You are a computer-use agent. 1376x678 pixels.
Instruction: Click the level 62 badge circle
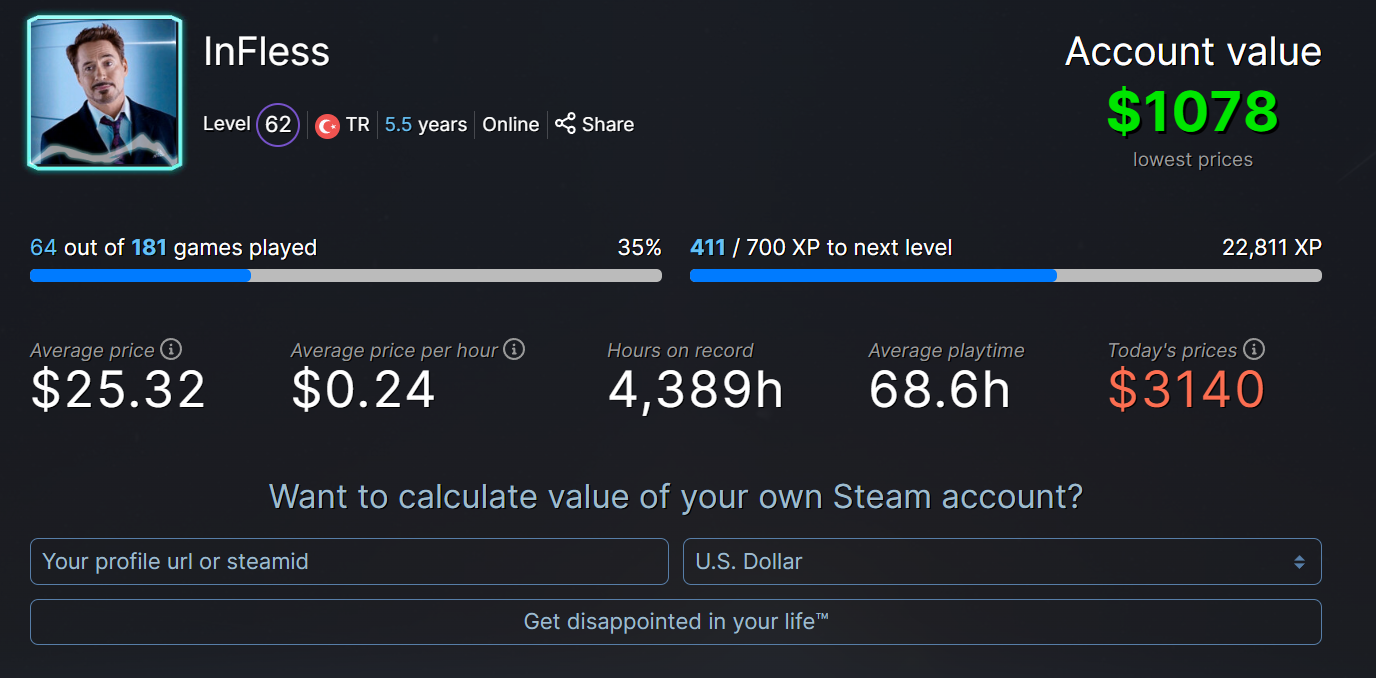tap(278, 125)
